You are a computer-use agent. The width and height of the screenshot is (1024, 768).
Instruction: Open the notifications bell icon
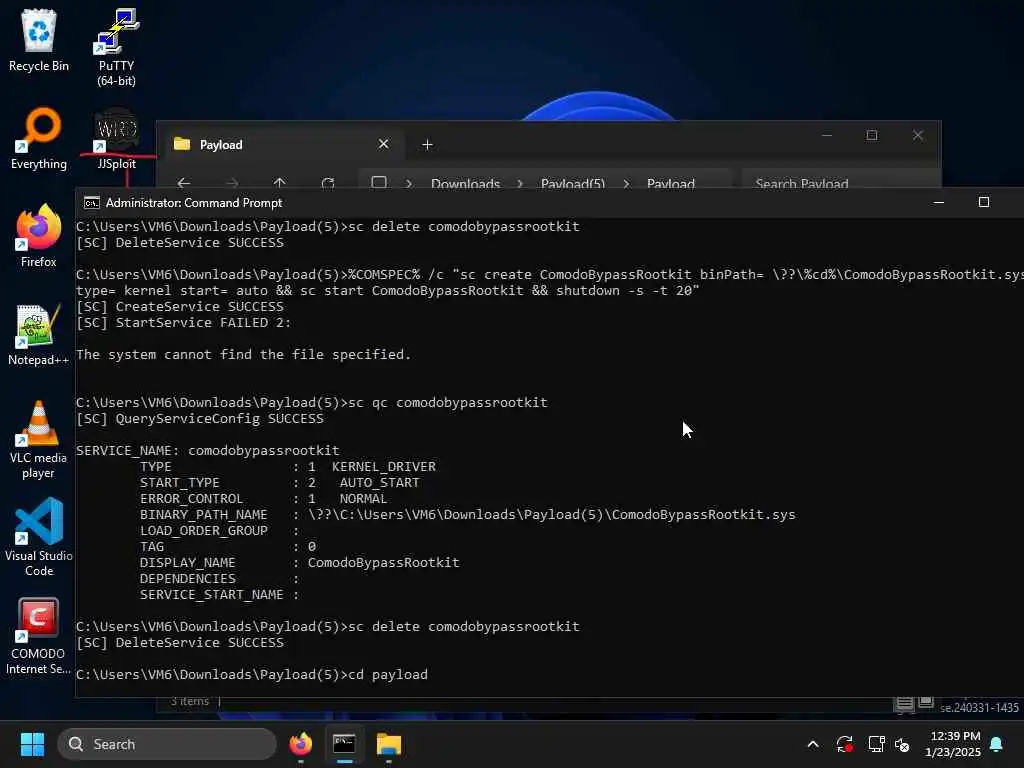pyautogui.click(x=997, y=744)
